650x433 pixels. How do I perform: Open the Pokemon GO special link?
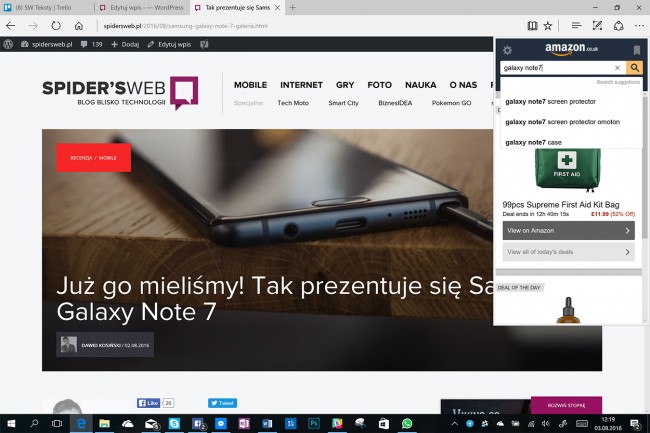tap(451, 103)
